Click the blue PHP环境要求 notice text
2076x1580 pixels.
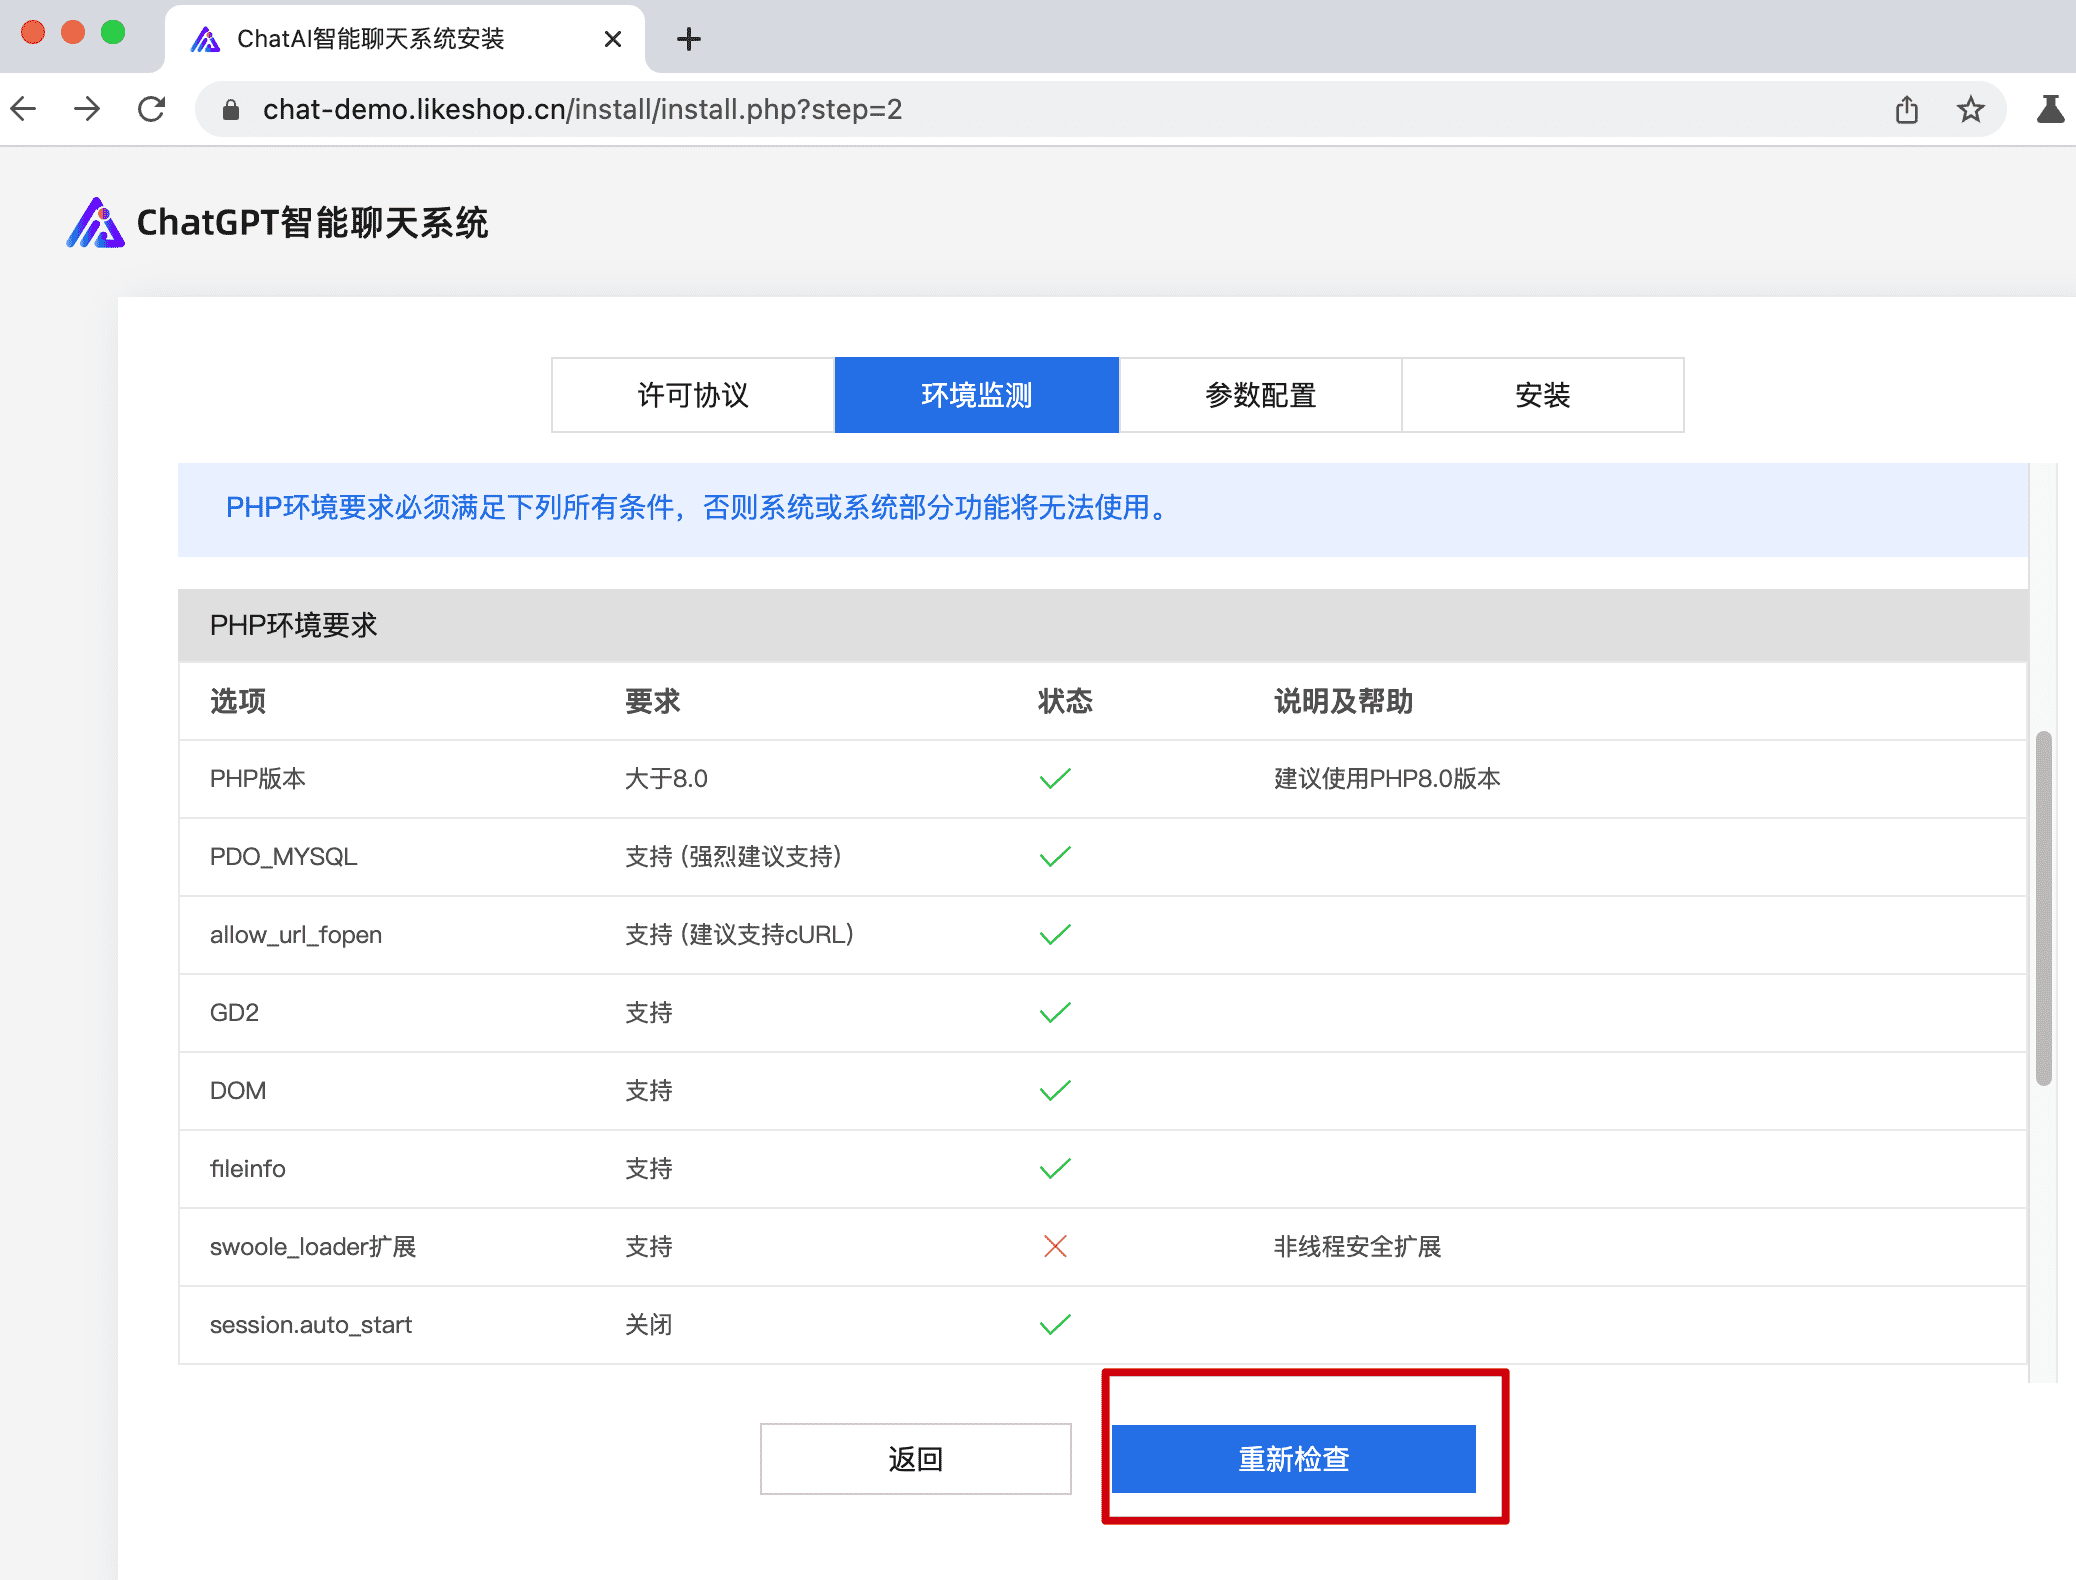pos(698,508)
